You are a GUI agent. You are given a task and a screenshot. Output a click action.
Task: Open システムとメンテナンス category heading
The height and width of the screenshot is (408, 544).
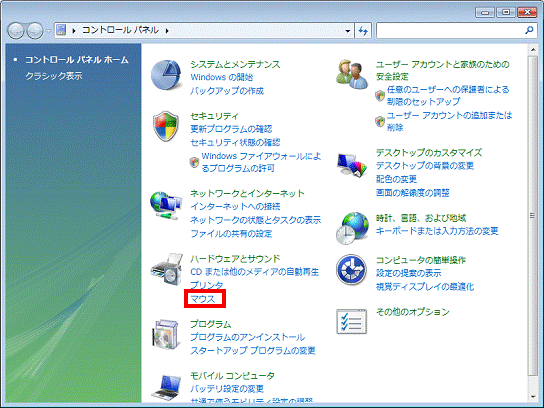[x=235, y=64]
